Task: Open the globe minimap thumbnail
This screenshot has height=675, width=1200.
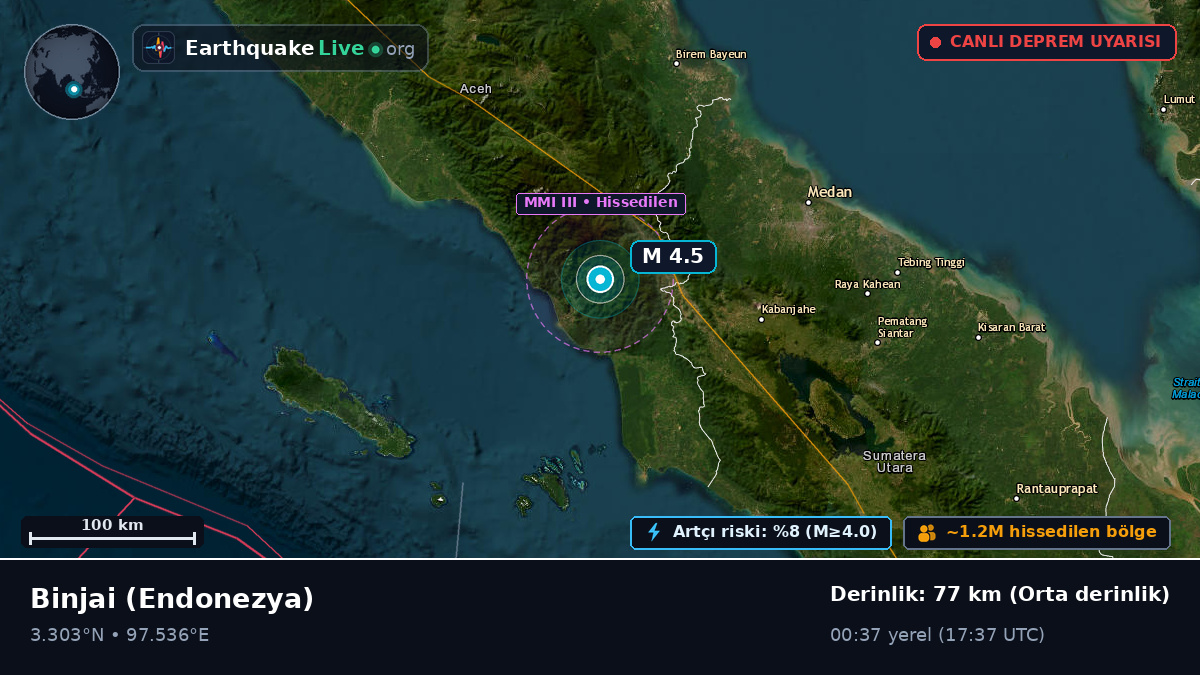Action: (72, 72)
